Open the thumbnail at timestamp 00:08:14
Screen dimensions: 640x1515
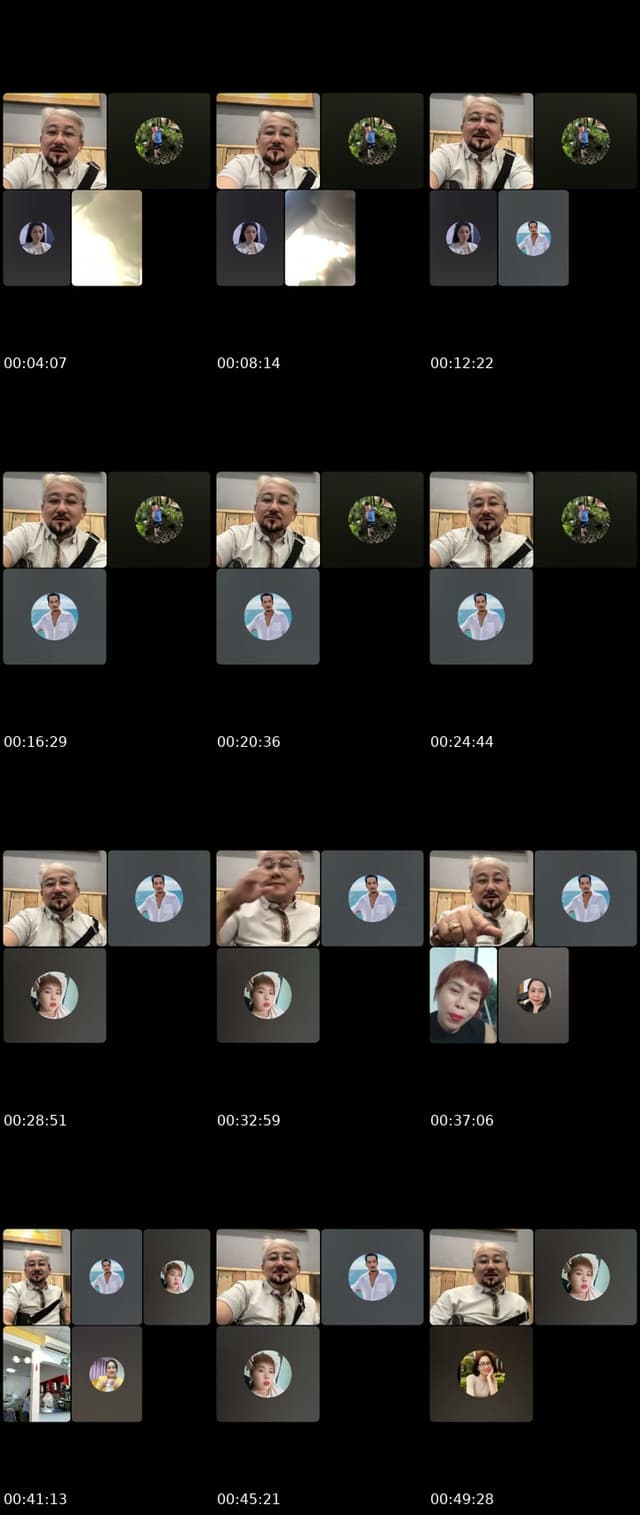point(320,189)
